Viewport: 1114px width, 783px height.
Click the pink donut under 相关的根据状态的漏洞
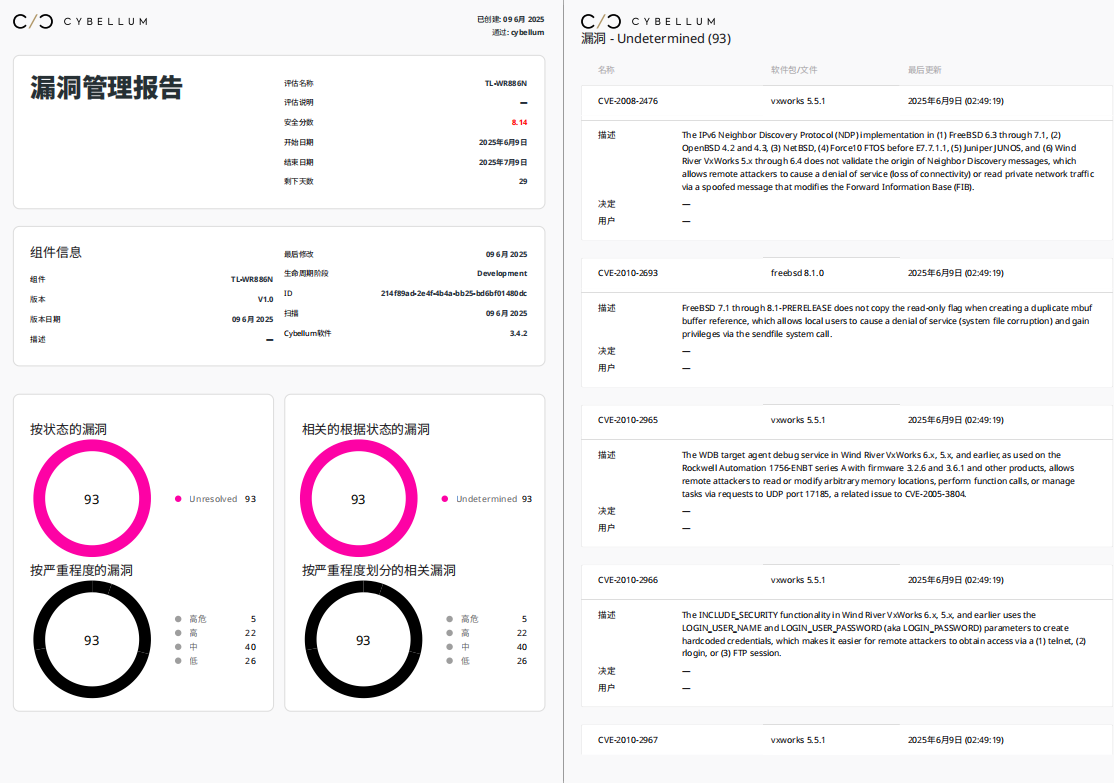358,498
